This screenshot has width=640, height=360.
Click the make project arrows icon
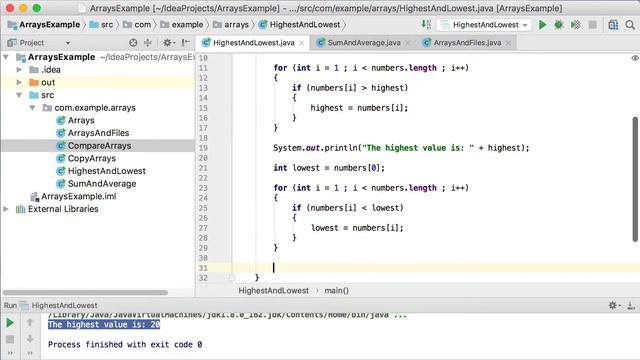click(426, 25)
